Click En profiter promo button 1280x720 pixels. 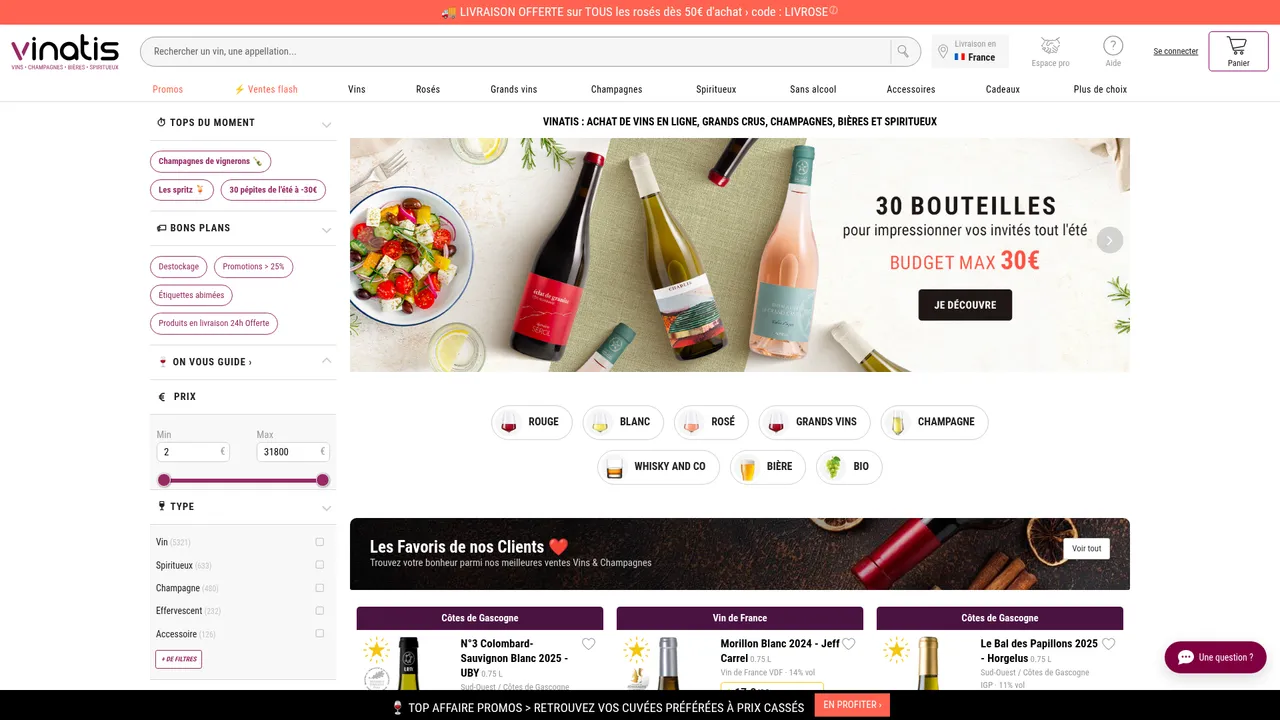[852, 705]
